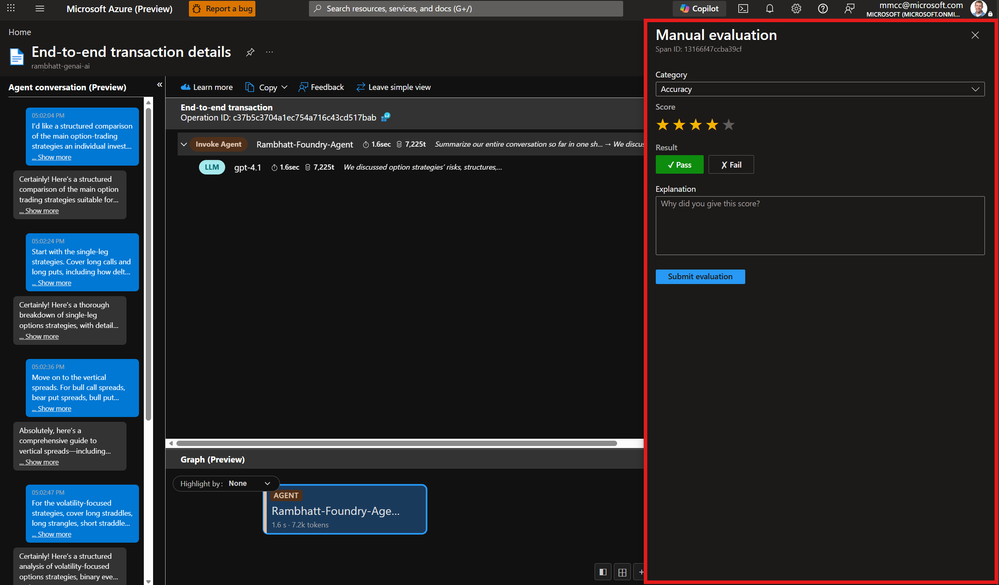999x585 pixels.
Task: Click Leave simple view
Action: click(393, 87)
